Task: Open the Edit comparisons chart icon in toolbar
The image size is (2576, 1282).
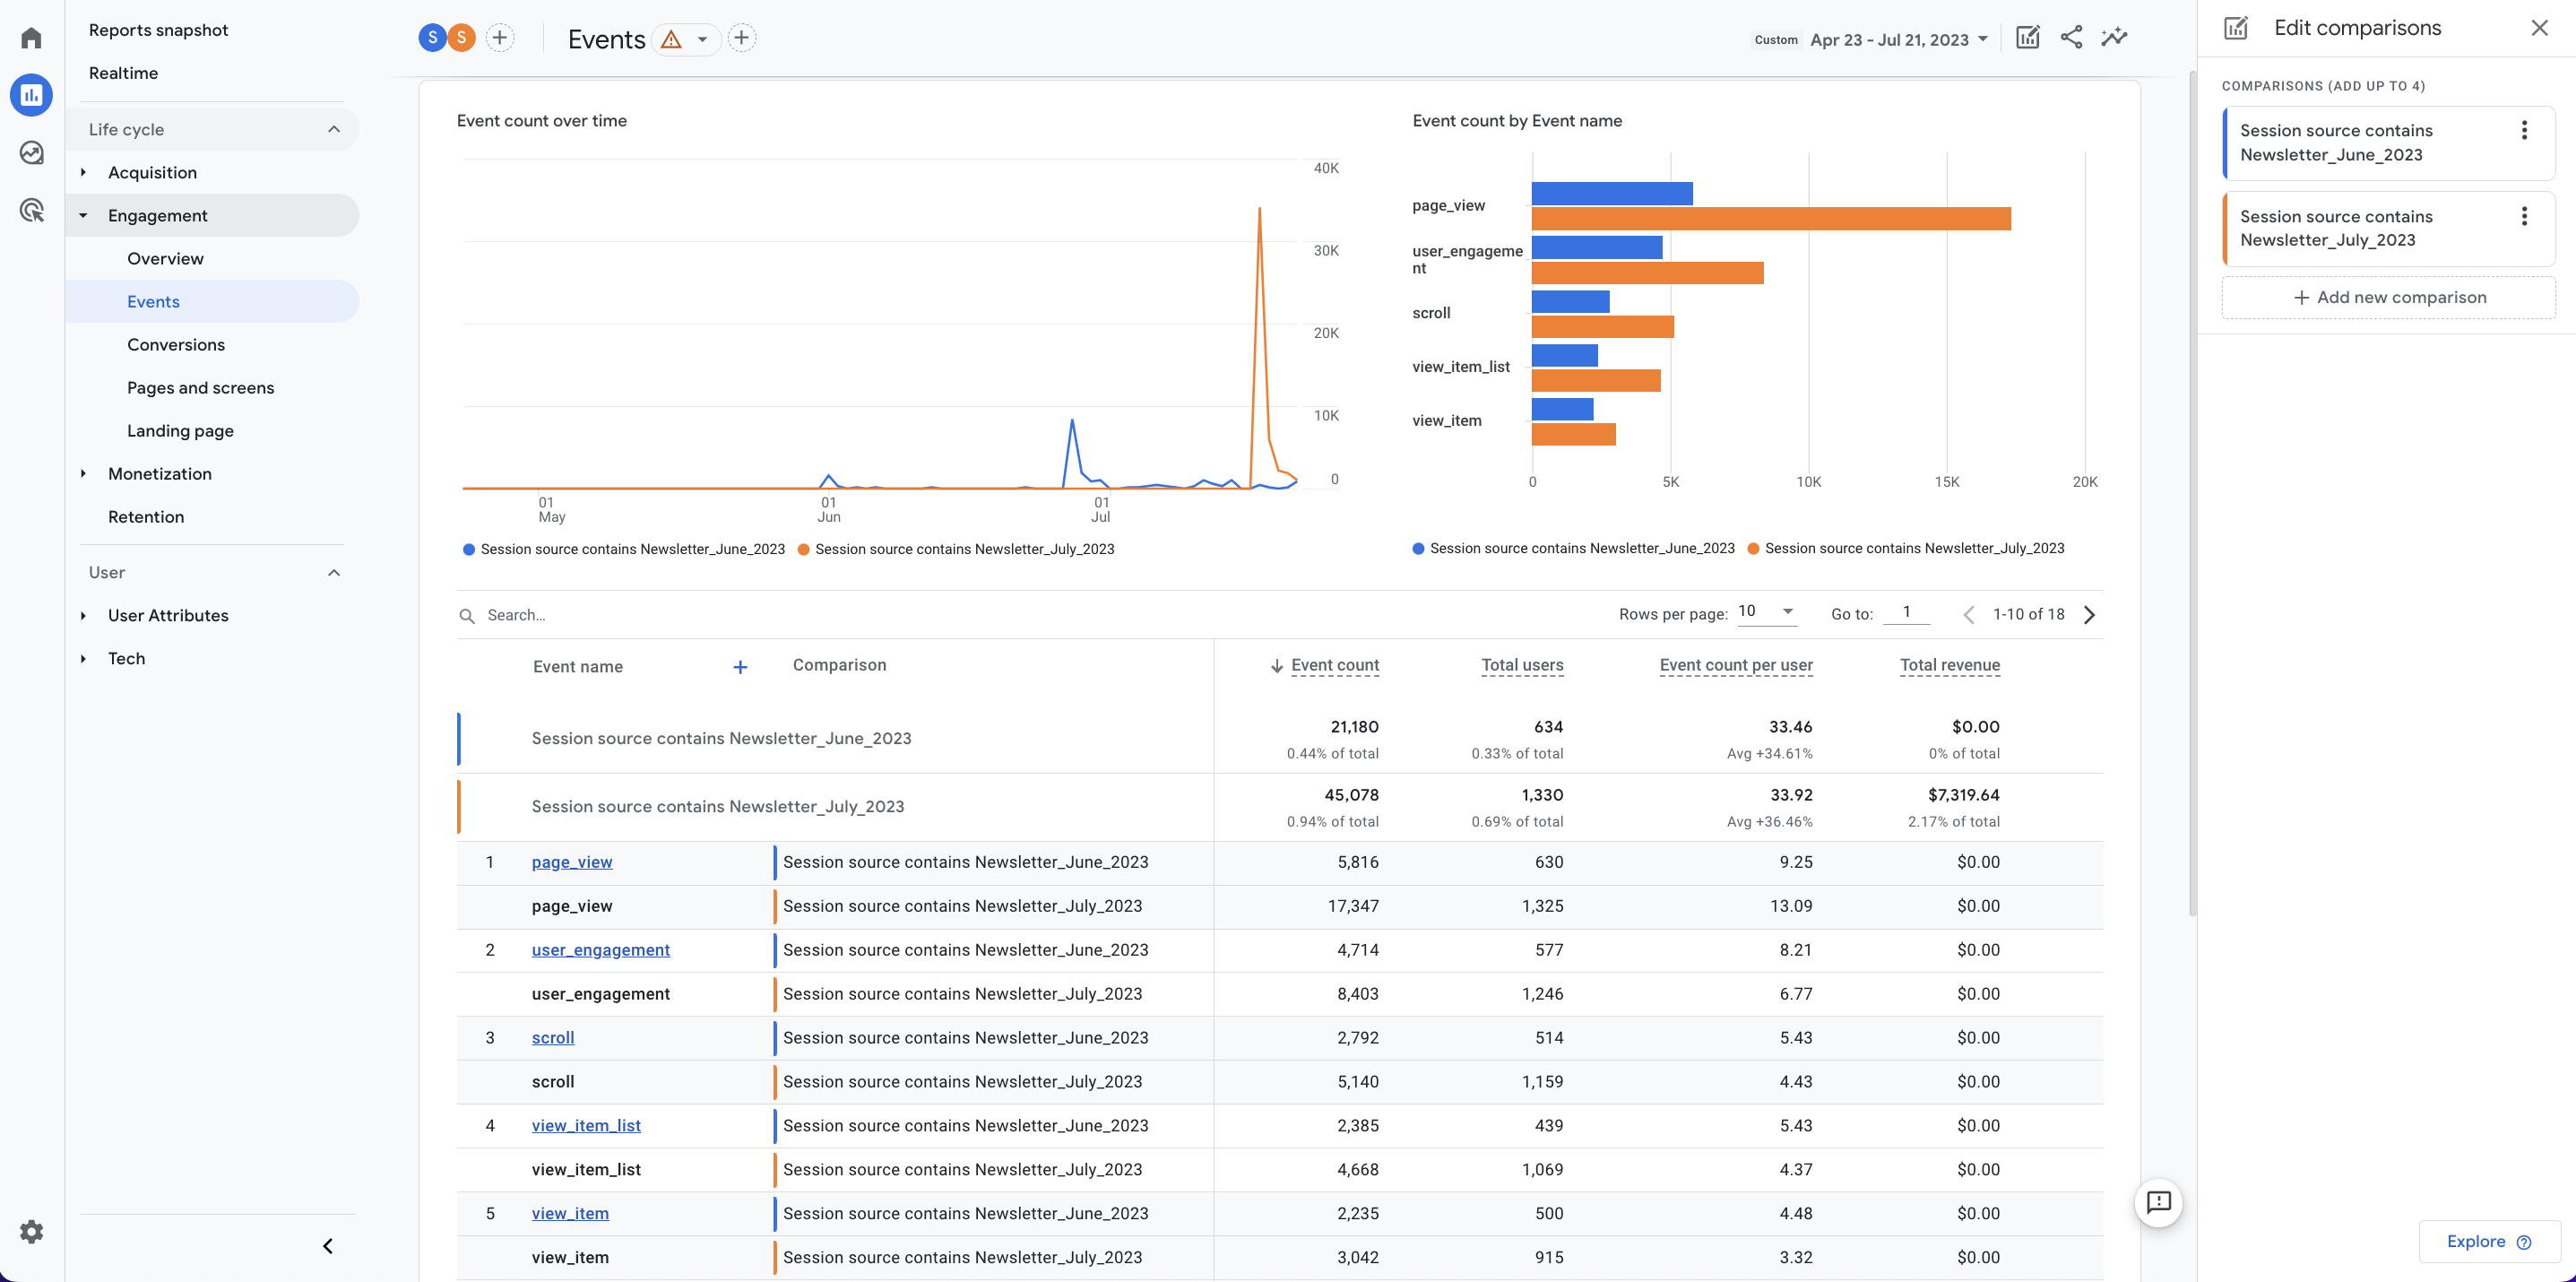Action: [2027, 38]
